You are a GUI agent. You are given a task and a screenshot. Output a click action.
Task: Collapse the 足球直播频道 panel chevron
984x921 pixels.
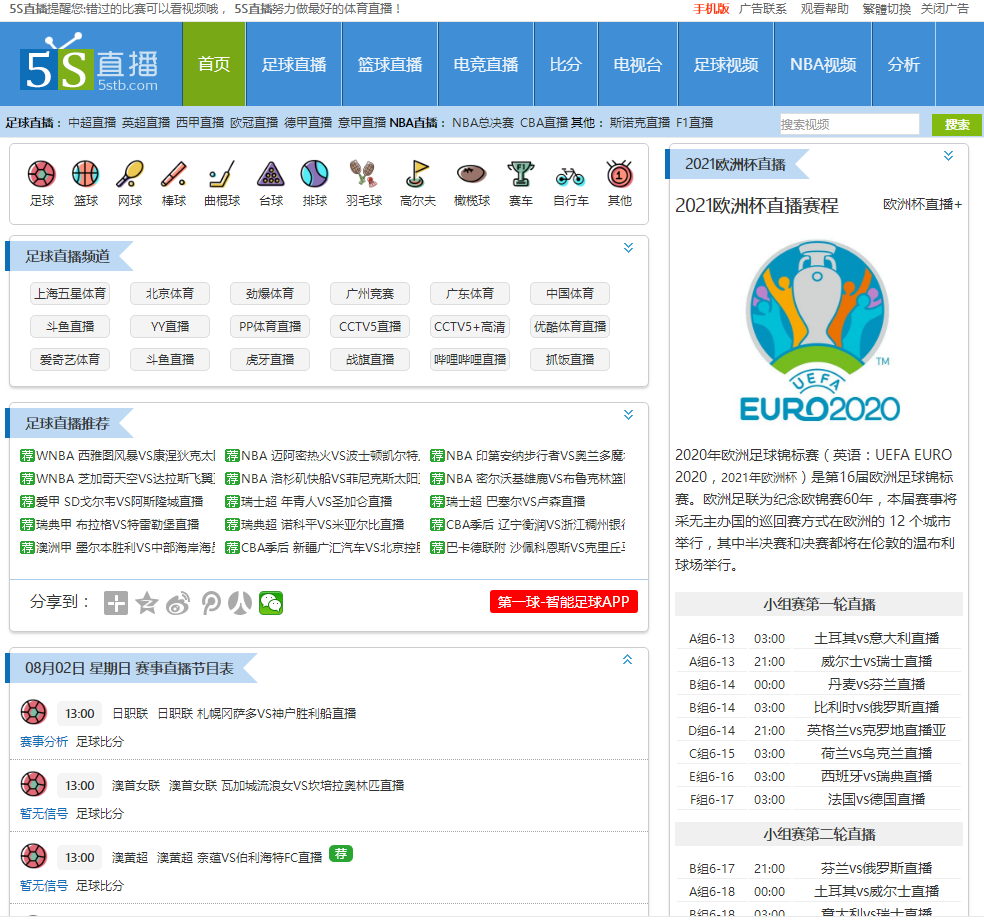click(x=628, y=248)
